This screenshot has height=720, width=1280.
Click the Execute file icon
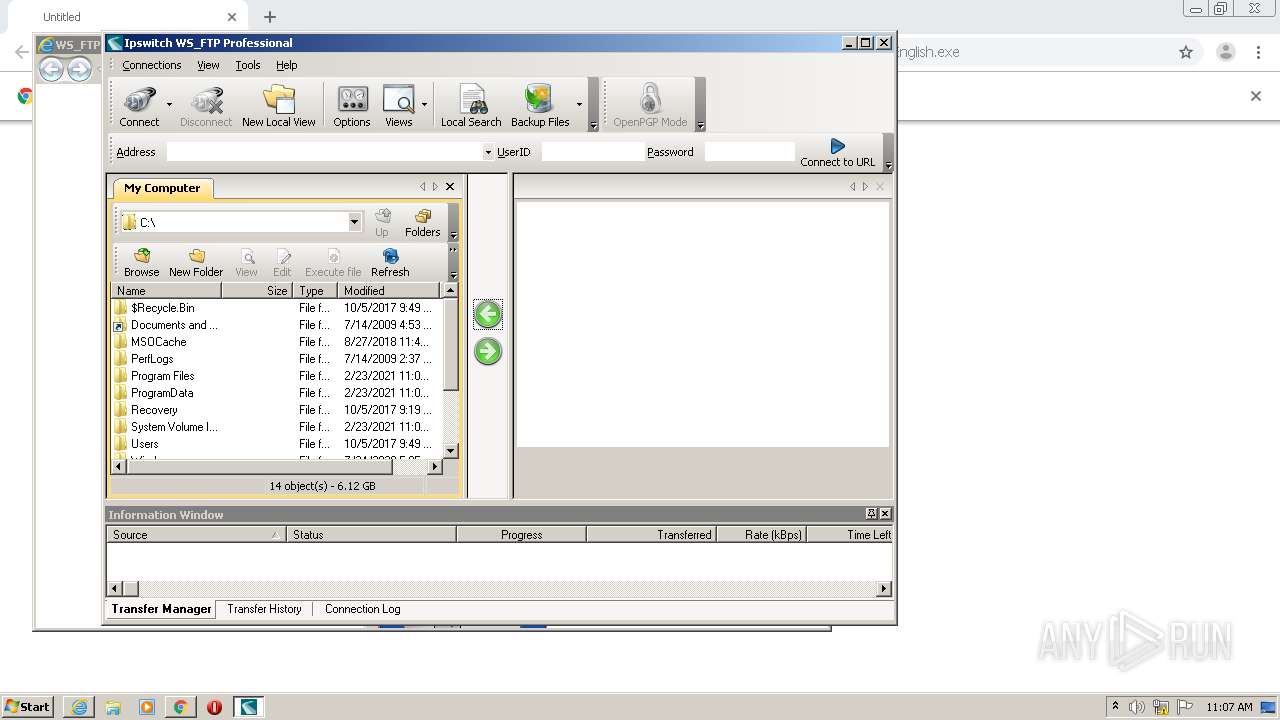(333, 263)
